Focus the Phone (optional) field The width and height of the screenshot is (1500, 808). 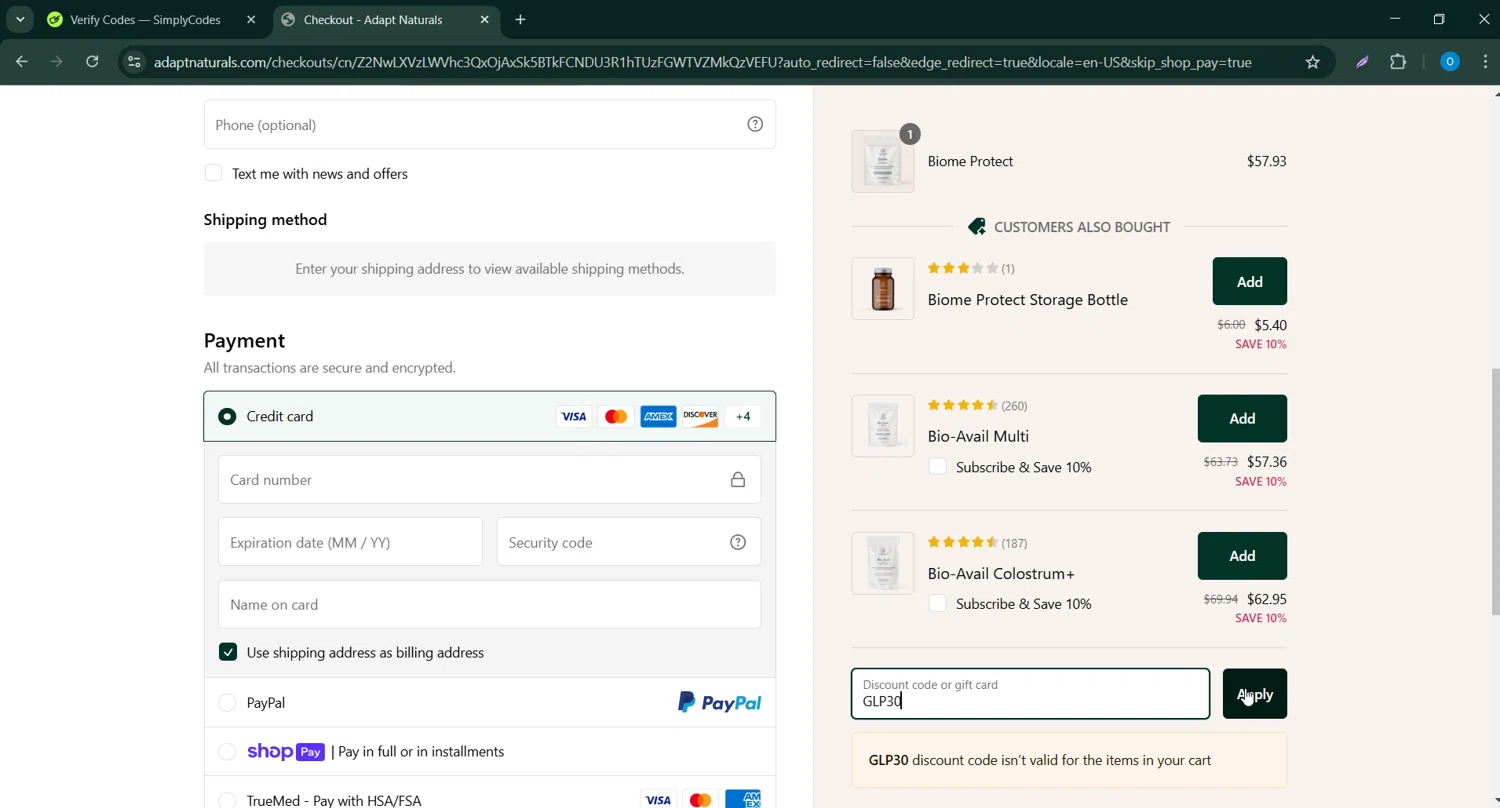[489, 124]
